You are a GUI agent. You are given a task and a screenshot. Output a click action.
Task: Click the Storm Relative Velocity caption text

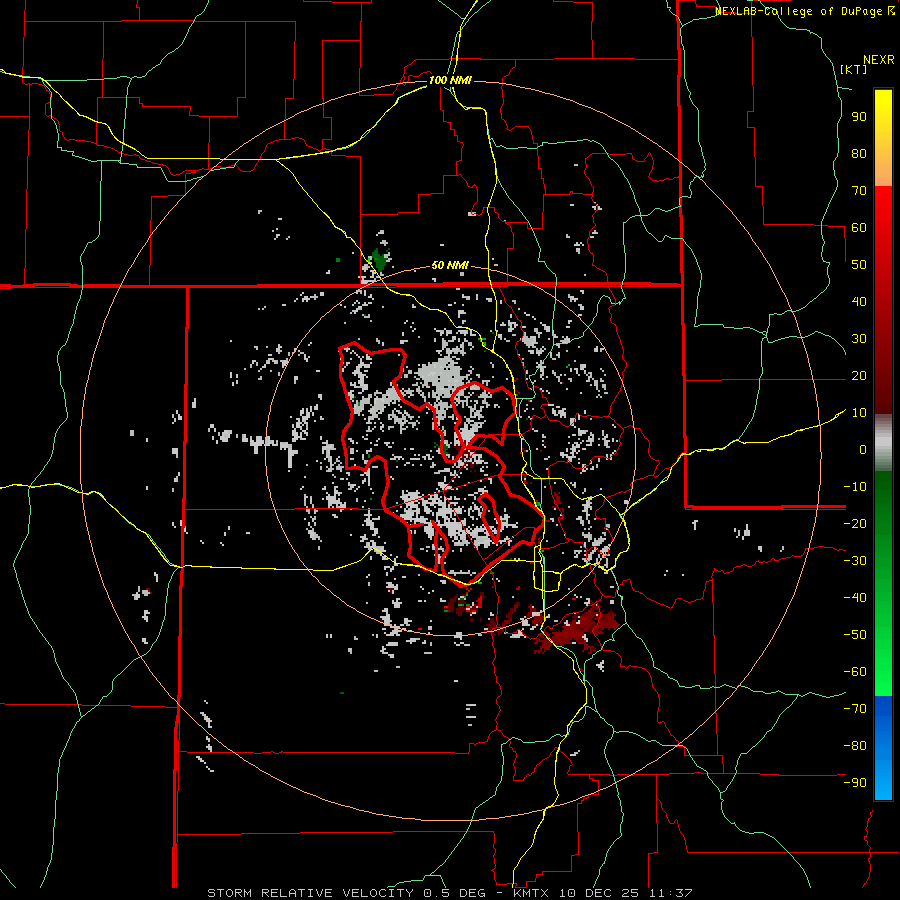[308, 892]
